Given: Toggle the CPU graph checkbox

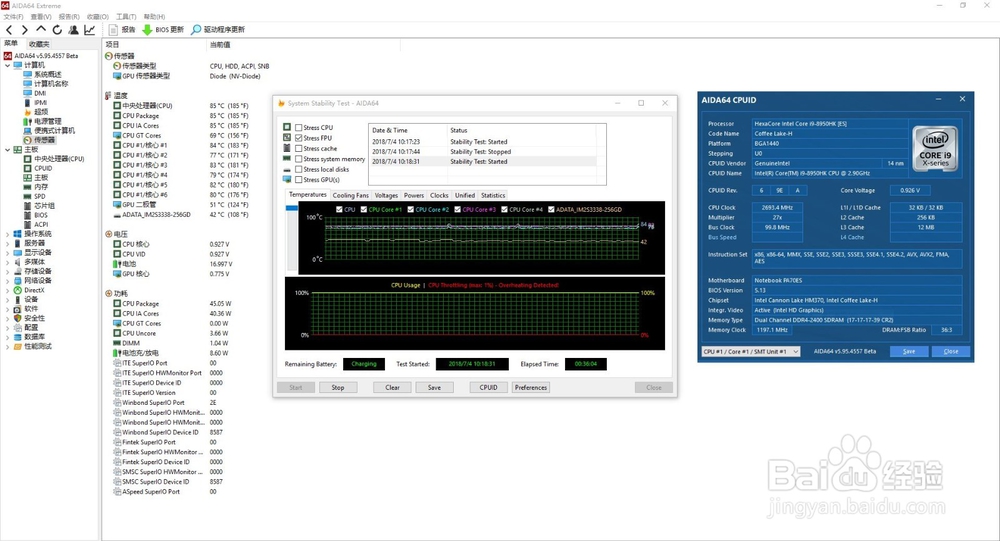Looking at the screenshot, I should (339, 209).
